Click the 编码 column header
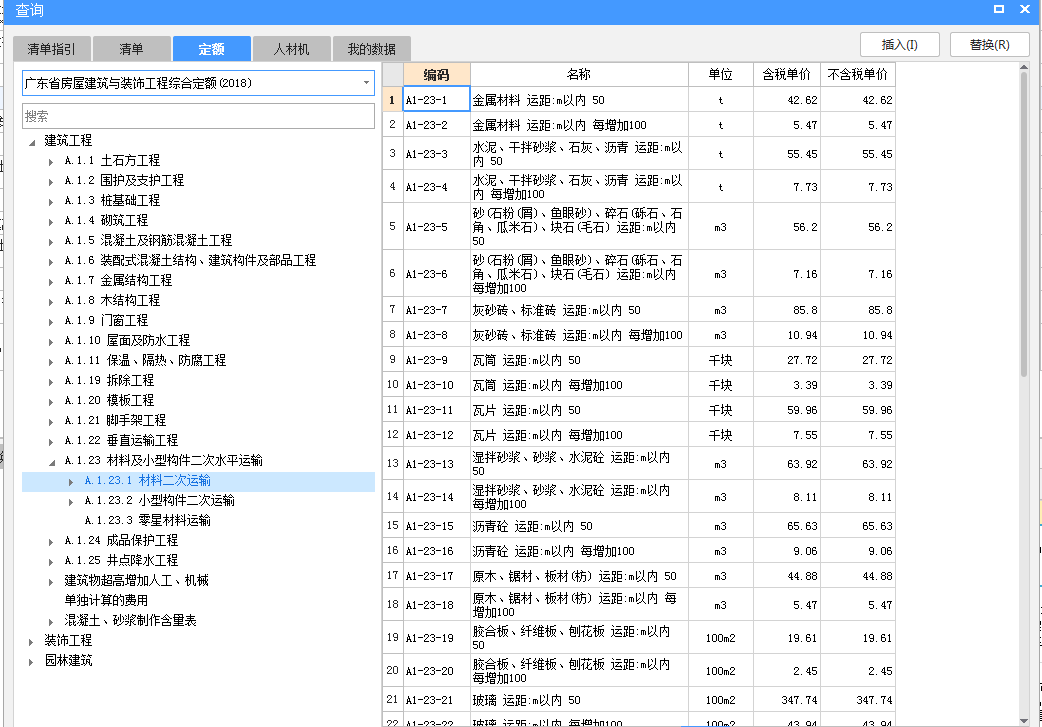Image resolution: width=1042 pixels, height=727 pixels. [x=437, y=74]
